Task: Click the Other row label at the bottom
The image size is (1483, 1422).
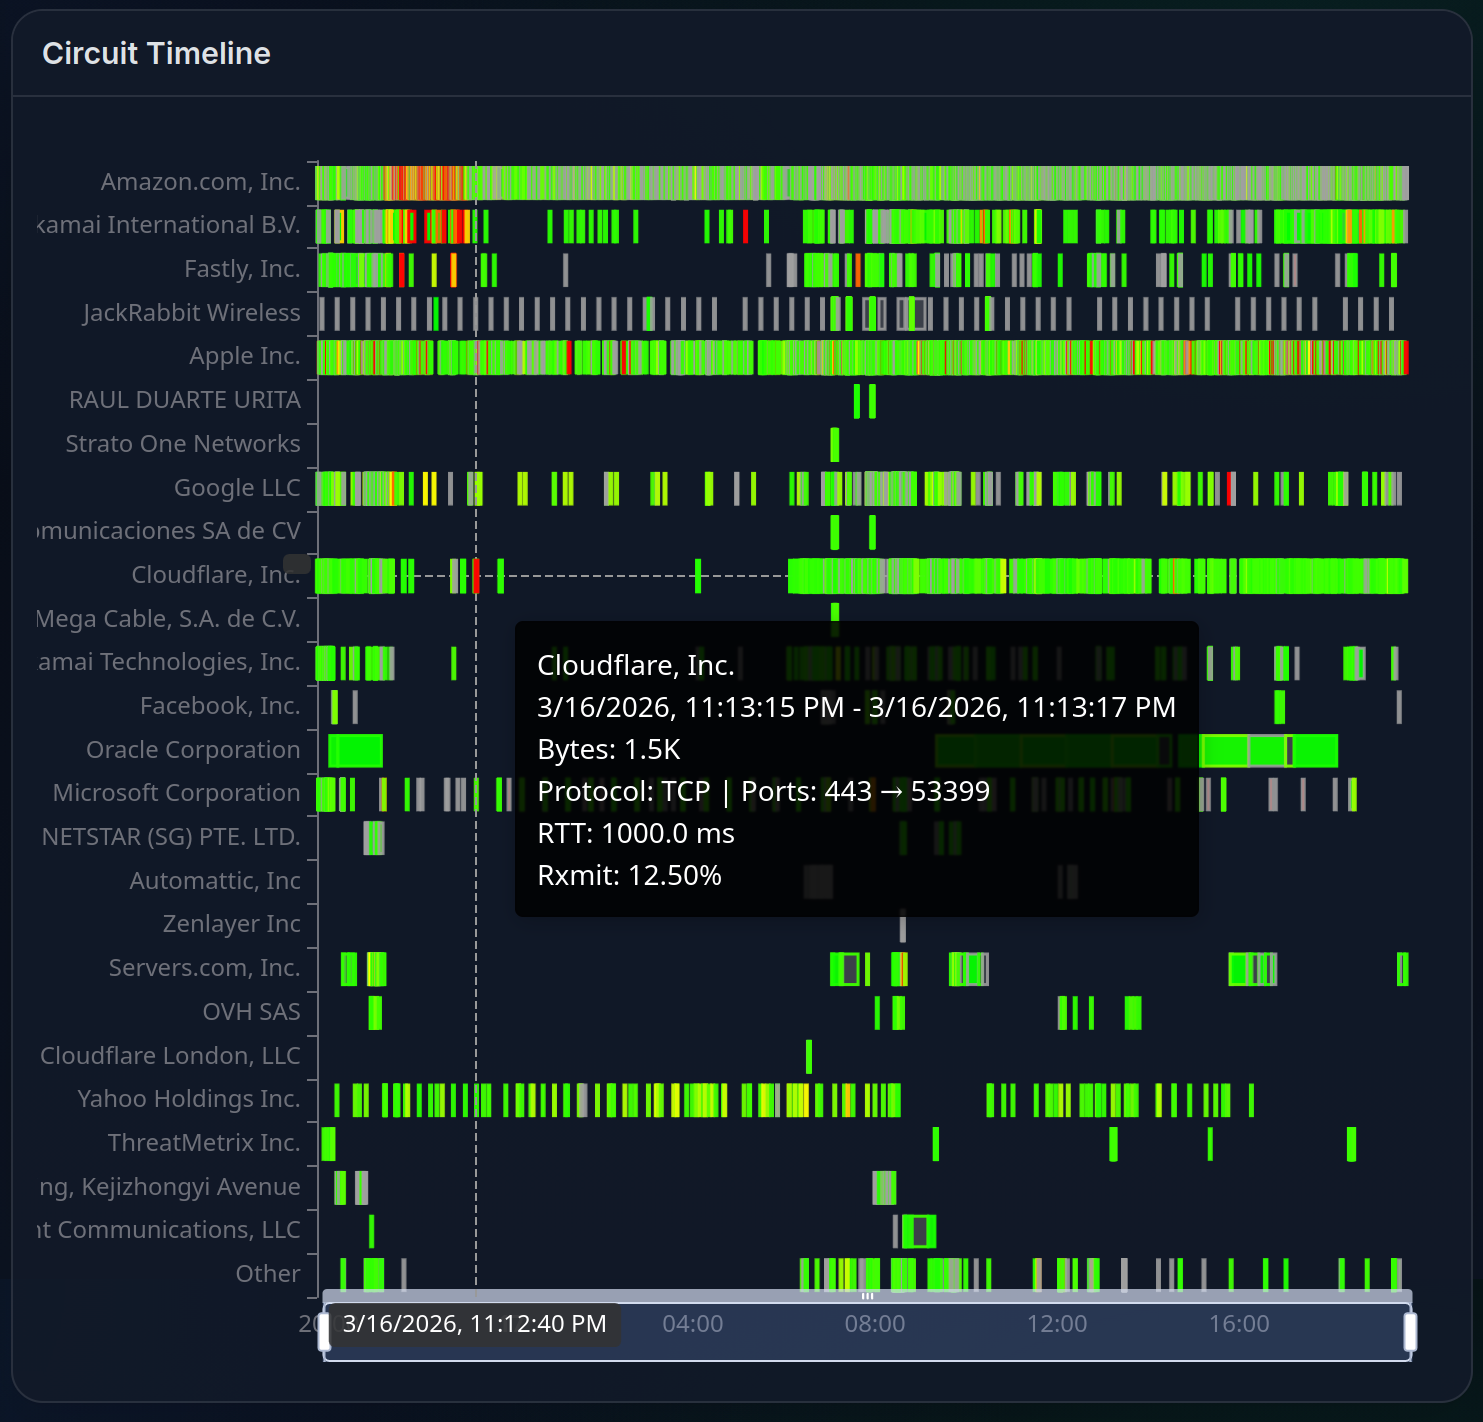Action: 268,1273
